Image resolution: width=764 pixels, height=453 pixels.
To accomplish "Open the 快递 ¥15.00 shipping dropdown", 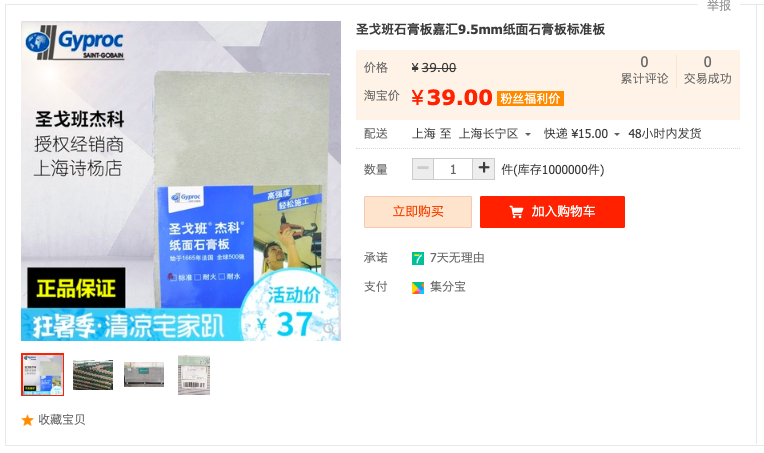I will (x=582, y=133).
